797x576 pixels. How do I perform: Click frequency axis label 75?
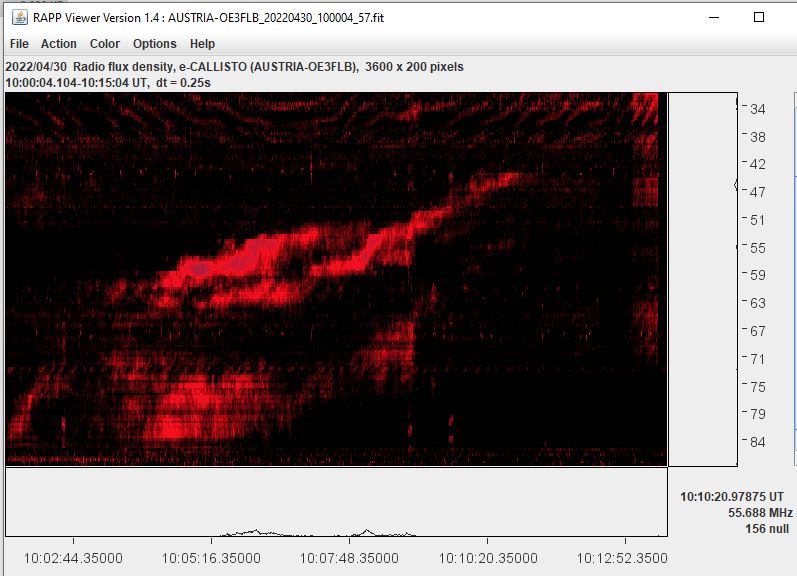757,387
